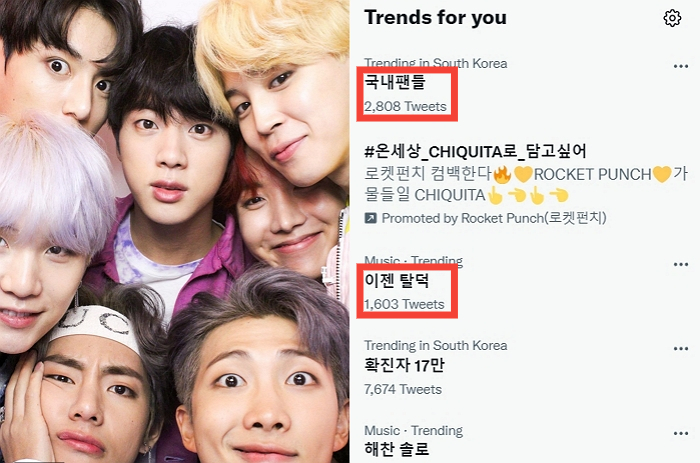Image resolution: width=700 pixels, height=463 pixels.
Task: Open the 확진자 17만 trending topic
Action: (404, 366)
